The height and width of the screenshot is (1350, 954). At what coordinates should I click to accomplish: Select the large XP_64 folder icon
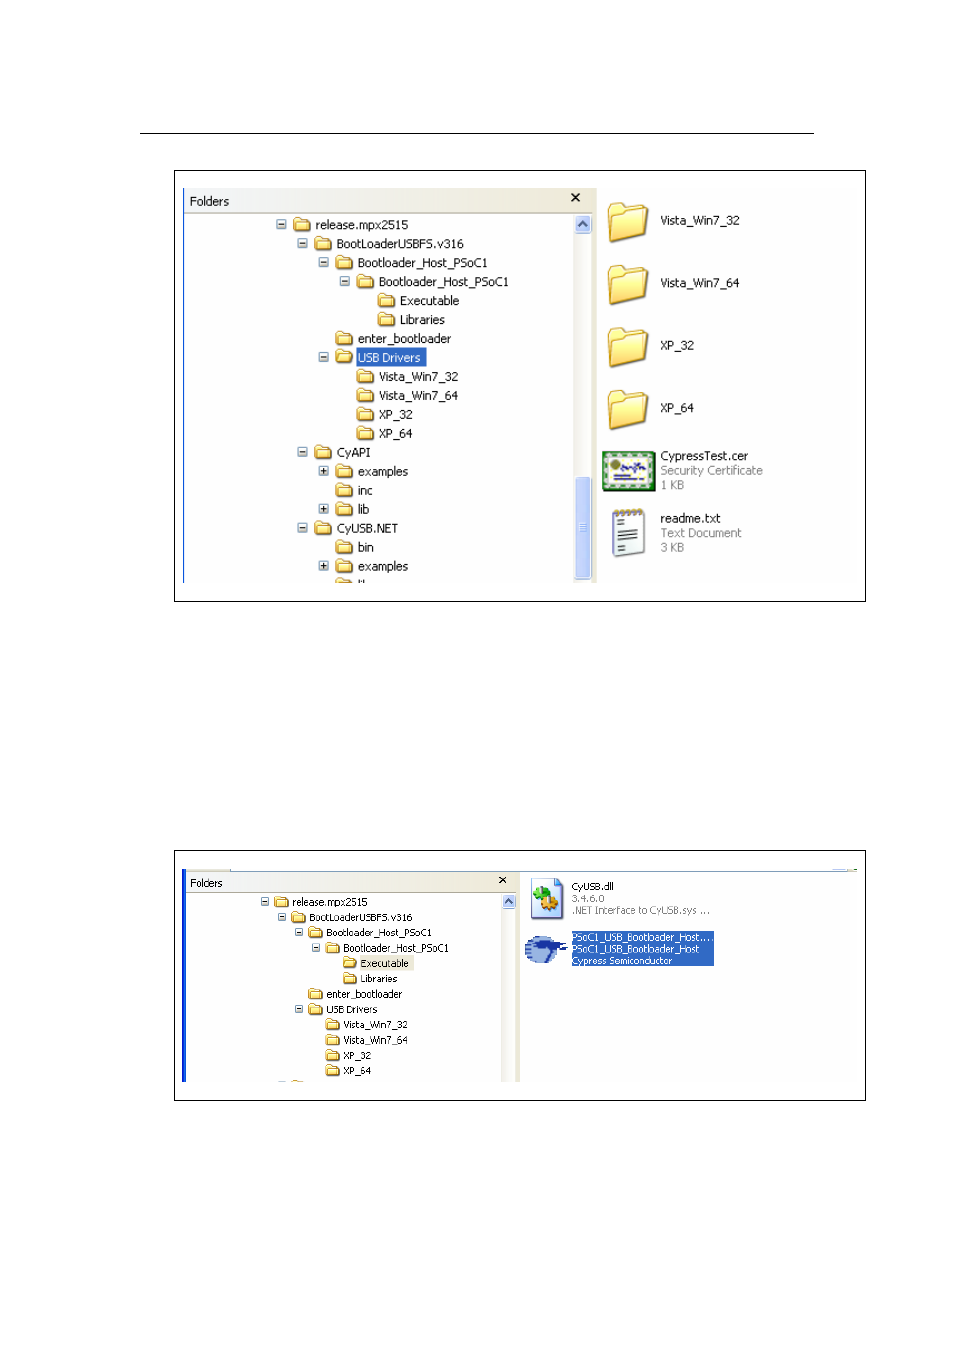click(x=628, y=409)
